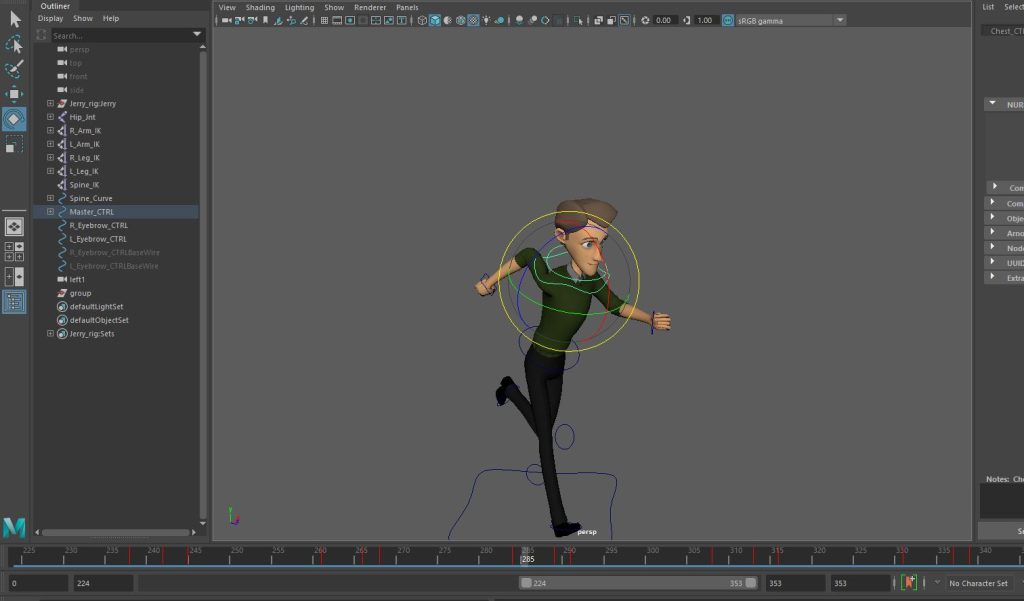Open the viewport Renderer menu
1024x601 pixels.
[x=370, y=7]
